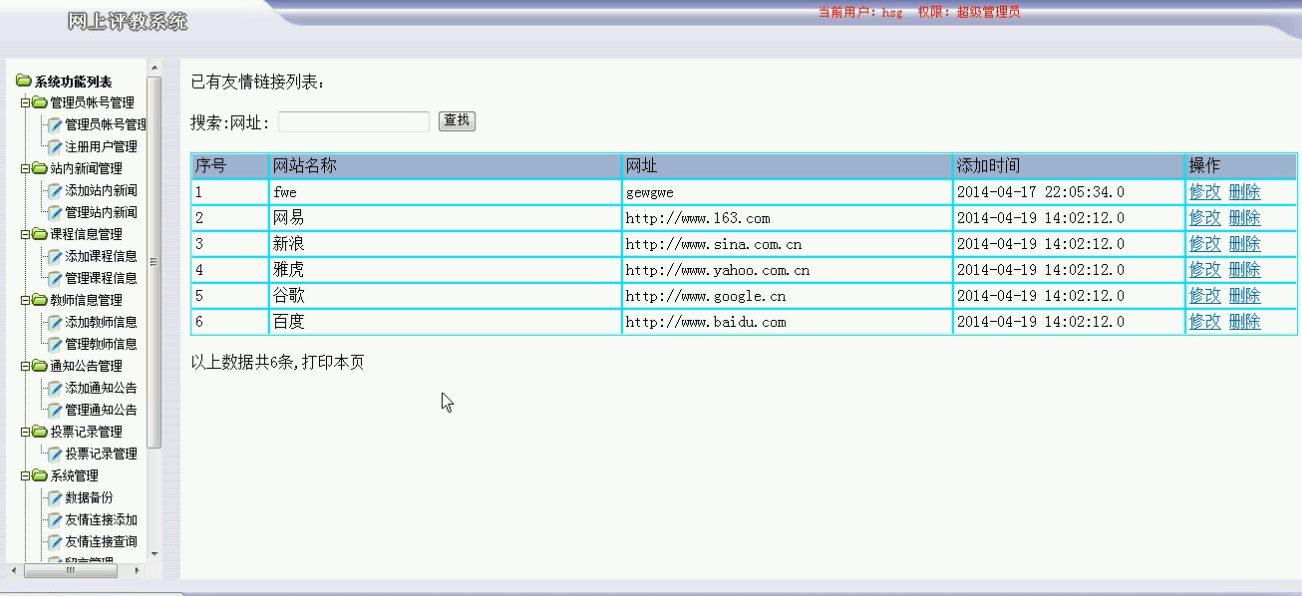1302x596 pixels.
Task: Click the folder icon beside 课程信息管理
Action: click(40, 234)
